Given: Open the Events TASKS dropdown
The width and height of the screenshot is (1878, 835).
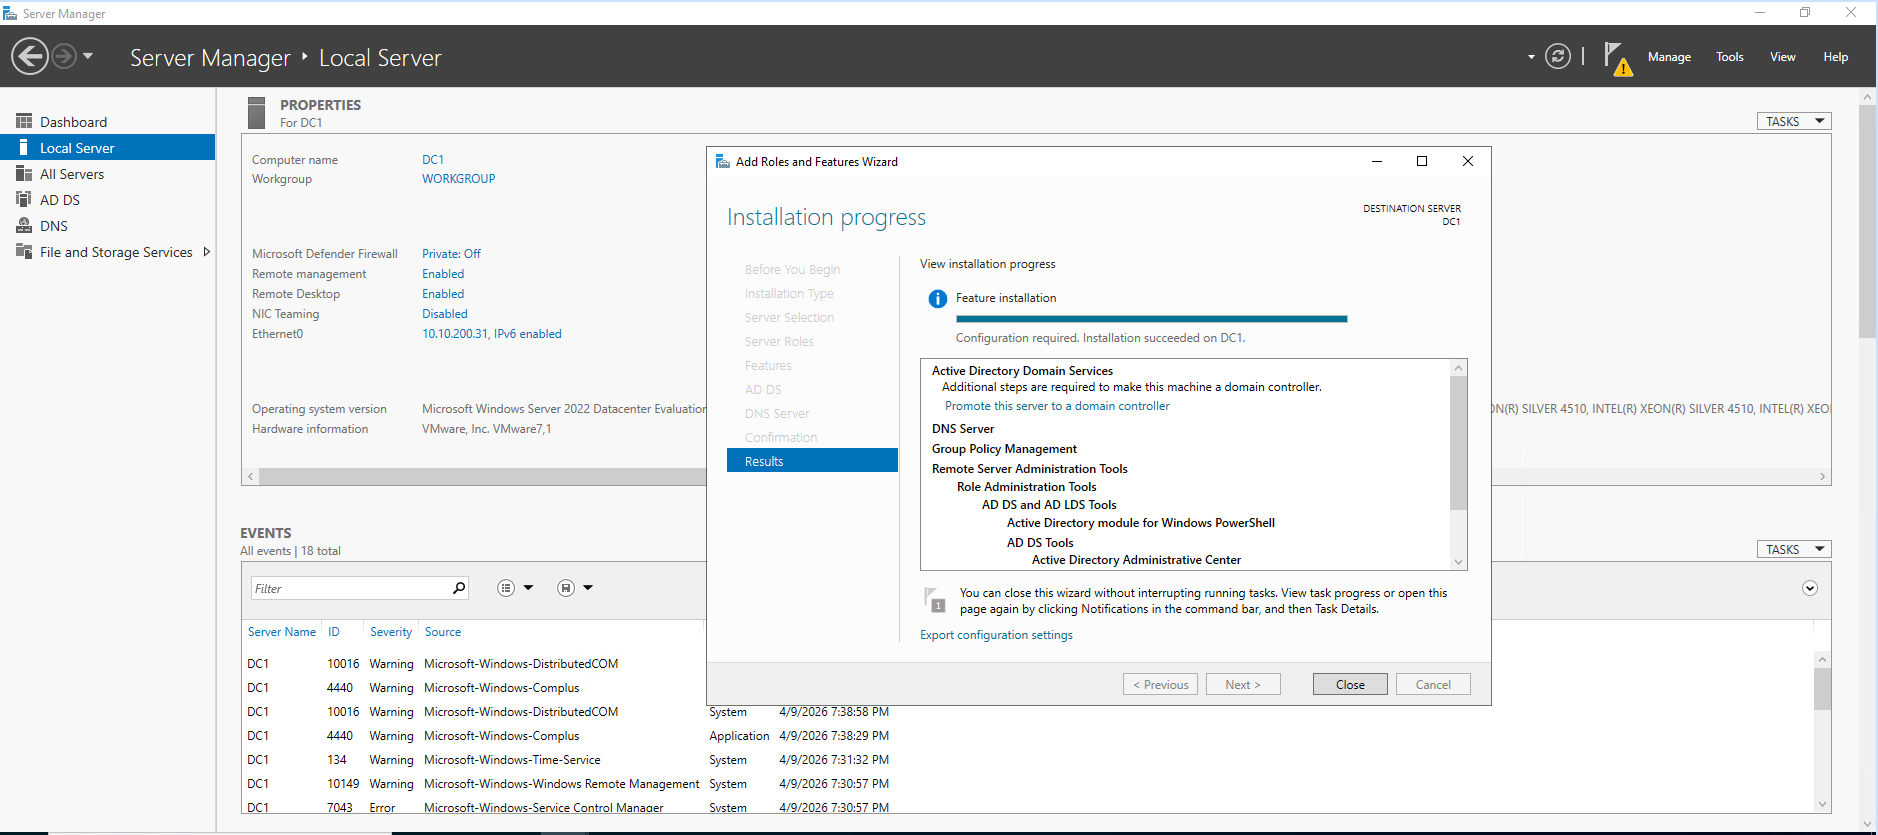Looking at the screenshot, I should [1793, 549].
